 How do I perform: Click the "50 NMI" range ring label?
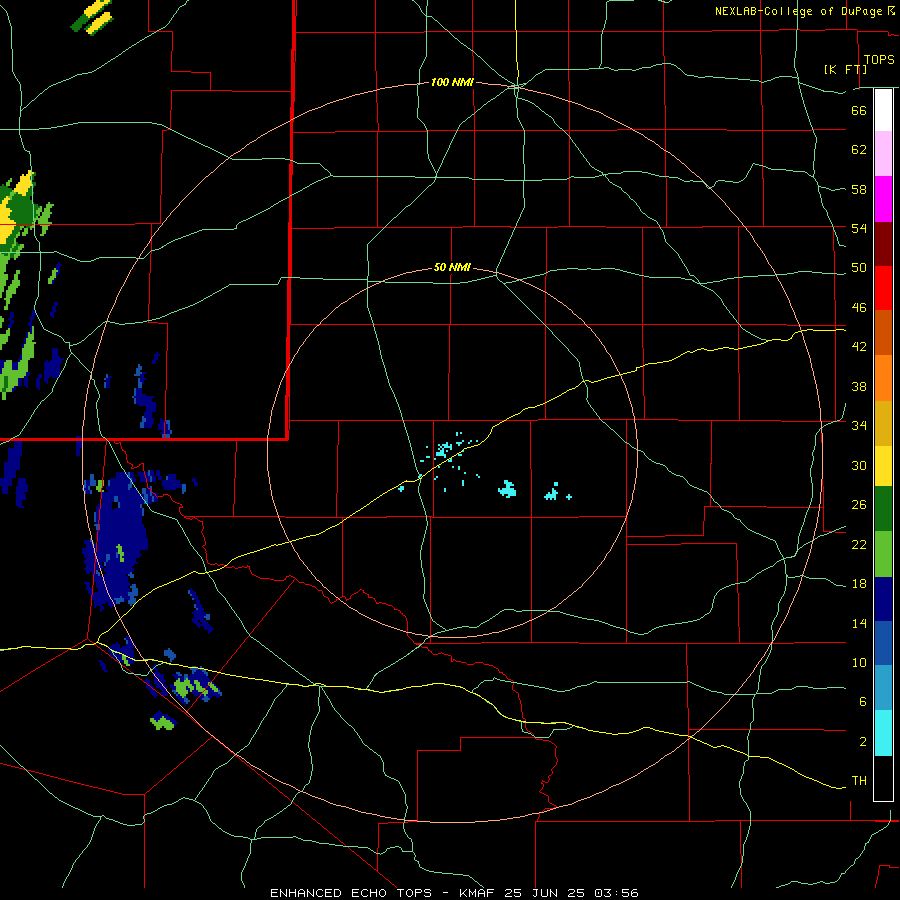(x=452, y=267)
